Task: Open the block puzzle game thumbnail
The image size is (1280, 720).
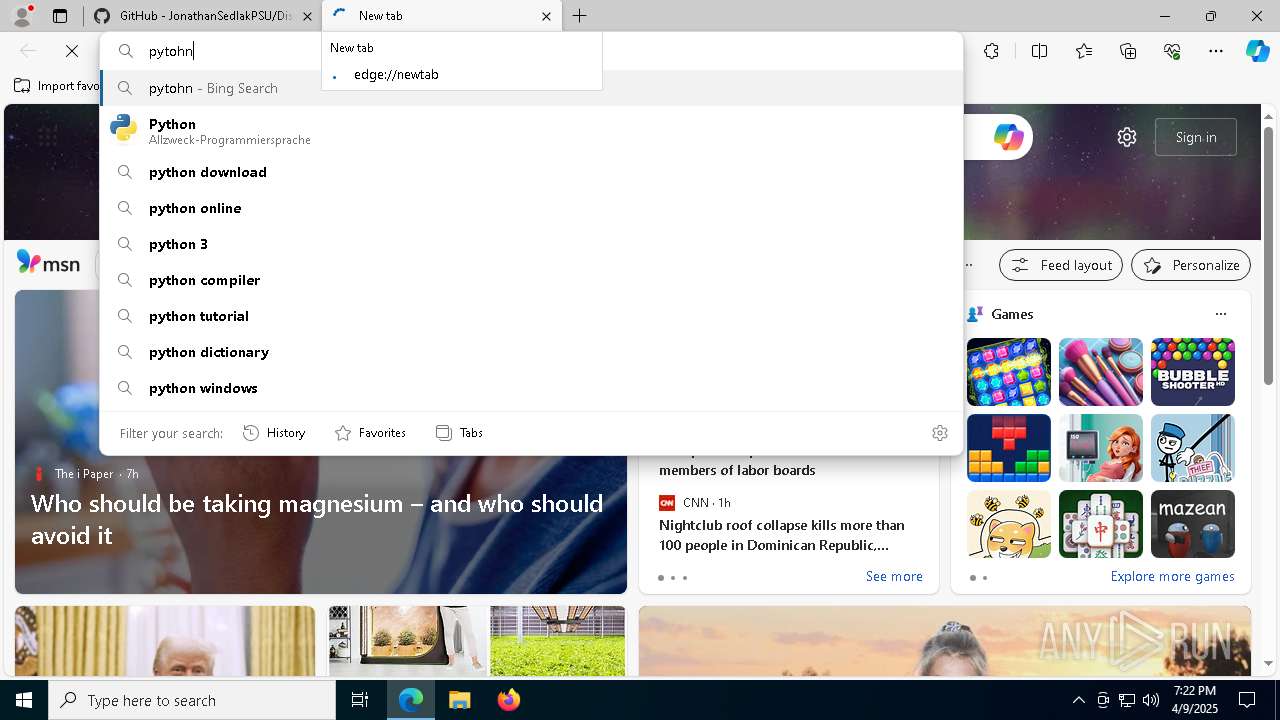Action: coord(1009,448)
